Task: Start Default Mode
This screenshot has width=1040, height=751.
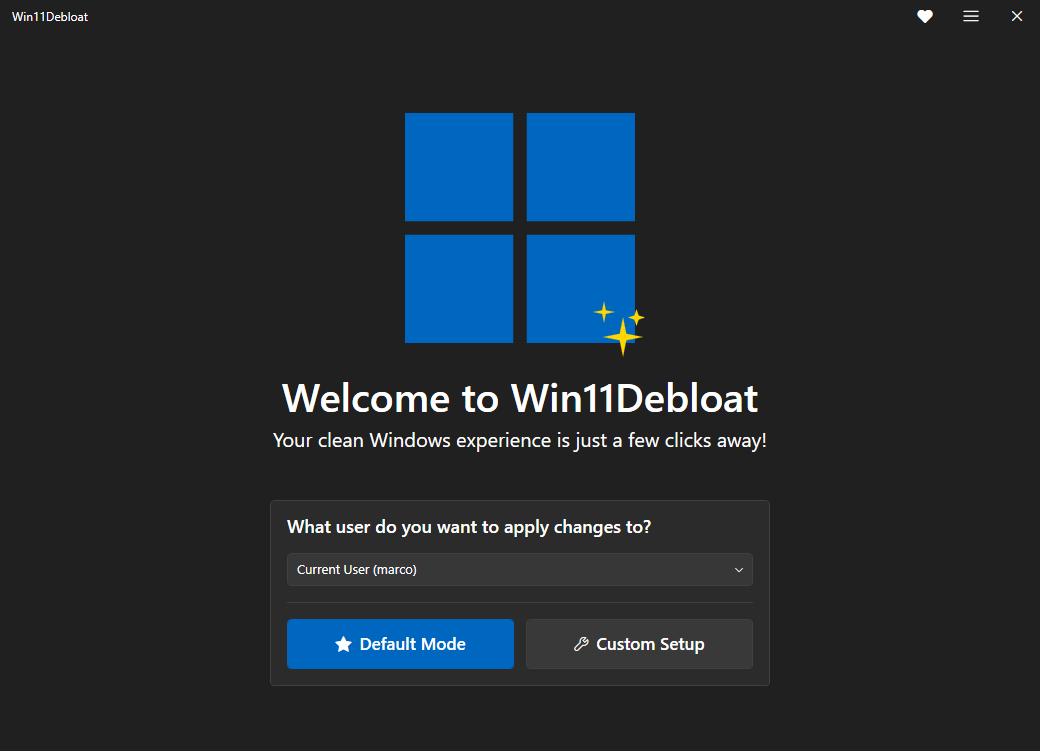Action: 400,644
